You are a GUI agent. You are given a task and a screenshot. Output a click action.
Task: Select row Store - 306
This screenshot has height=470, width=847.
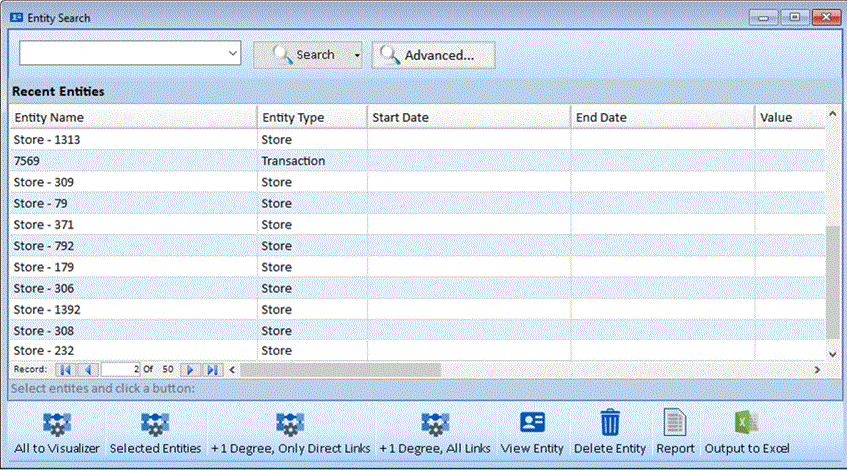pos(417,288)
